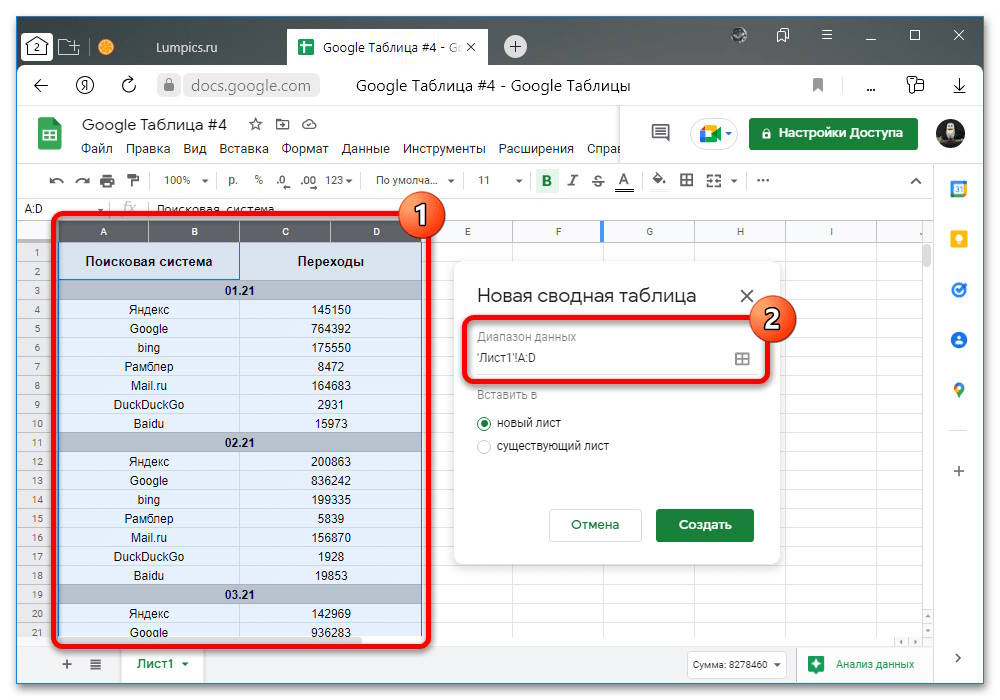This screenshot has width=1000, height=700.
Task: Switch to the Lumpics.ru browser tab
Action: pos(186,47)
